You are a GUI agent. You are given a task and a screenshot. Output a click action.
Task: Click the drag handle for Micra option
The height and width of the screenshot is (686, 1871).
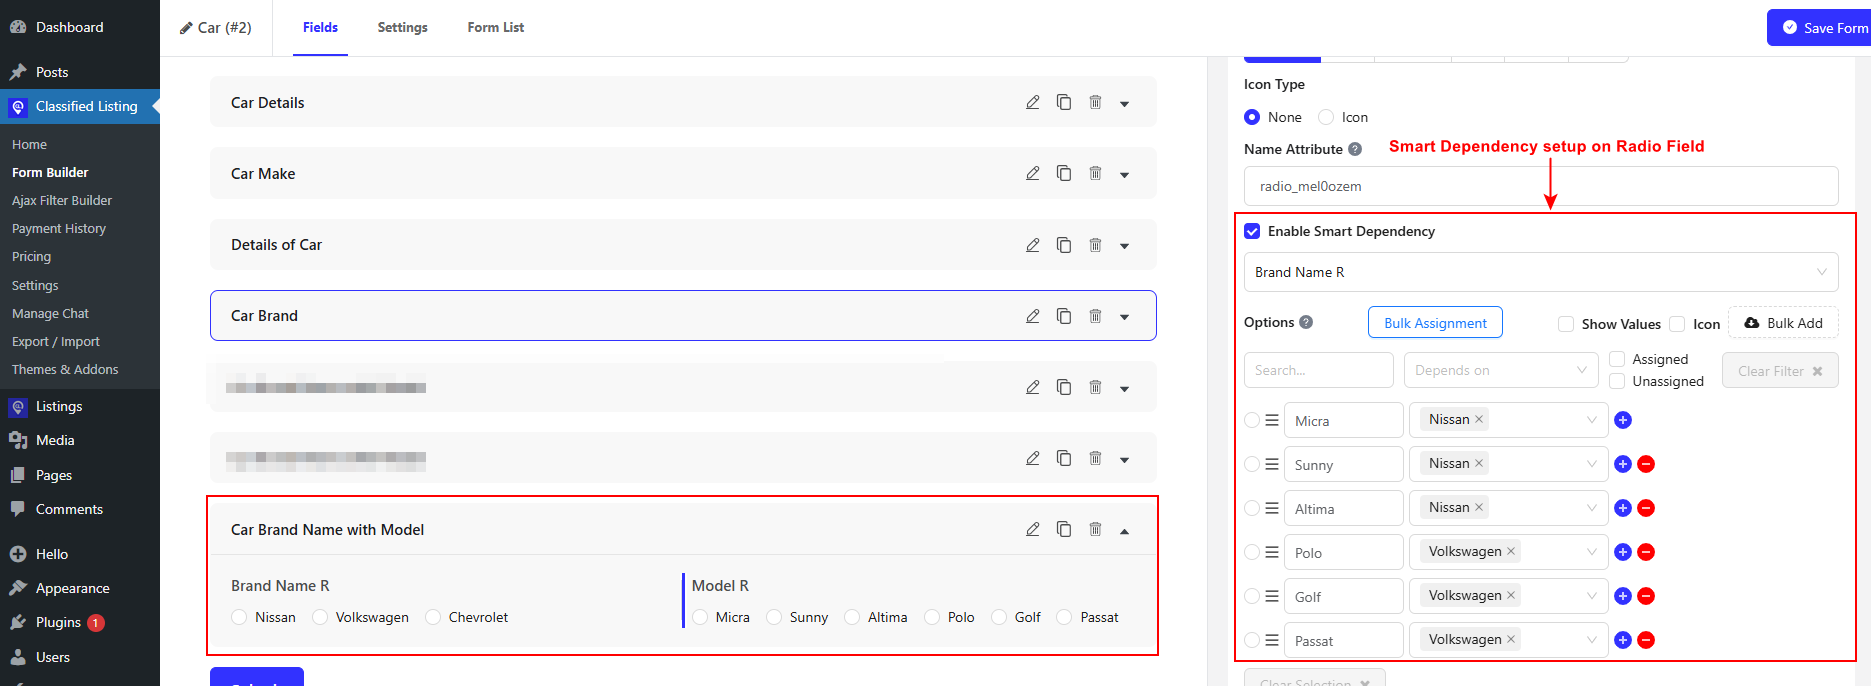(1272, 420)
